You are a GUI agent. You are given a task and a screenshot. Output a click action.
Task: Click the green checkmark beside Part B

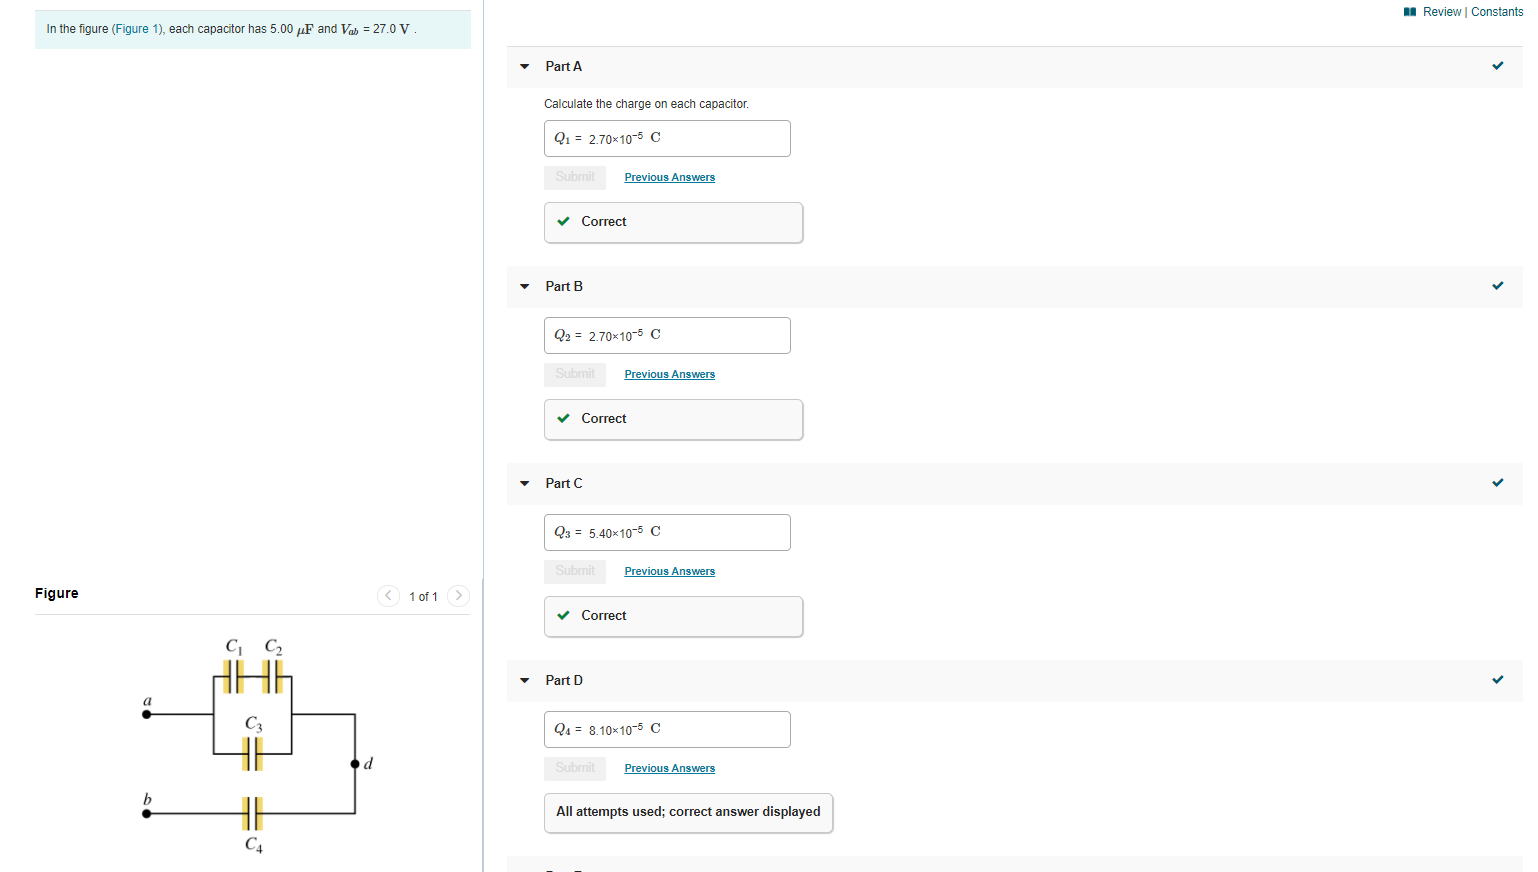point(1497,285)
